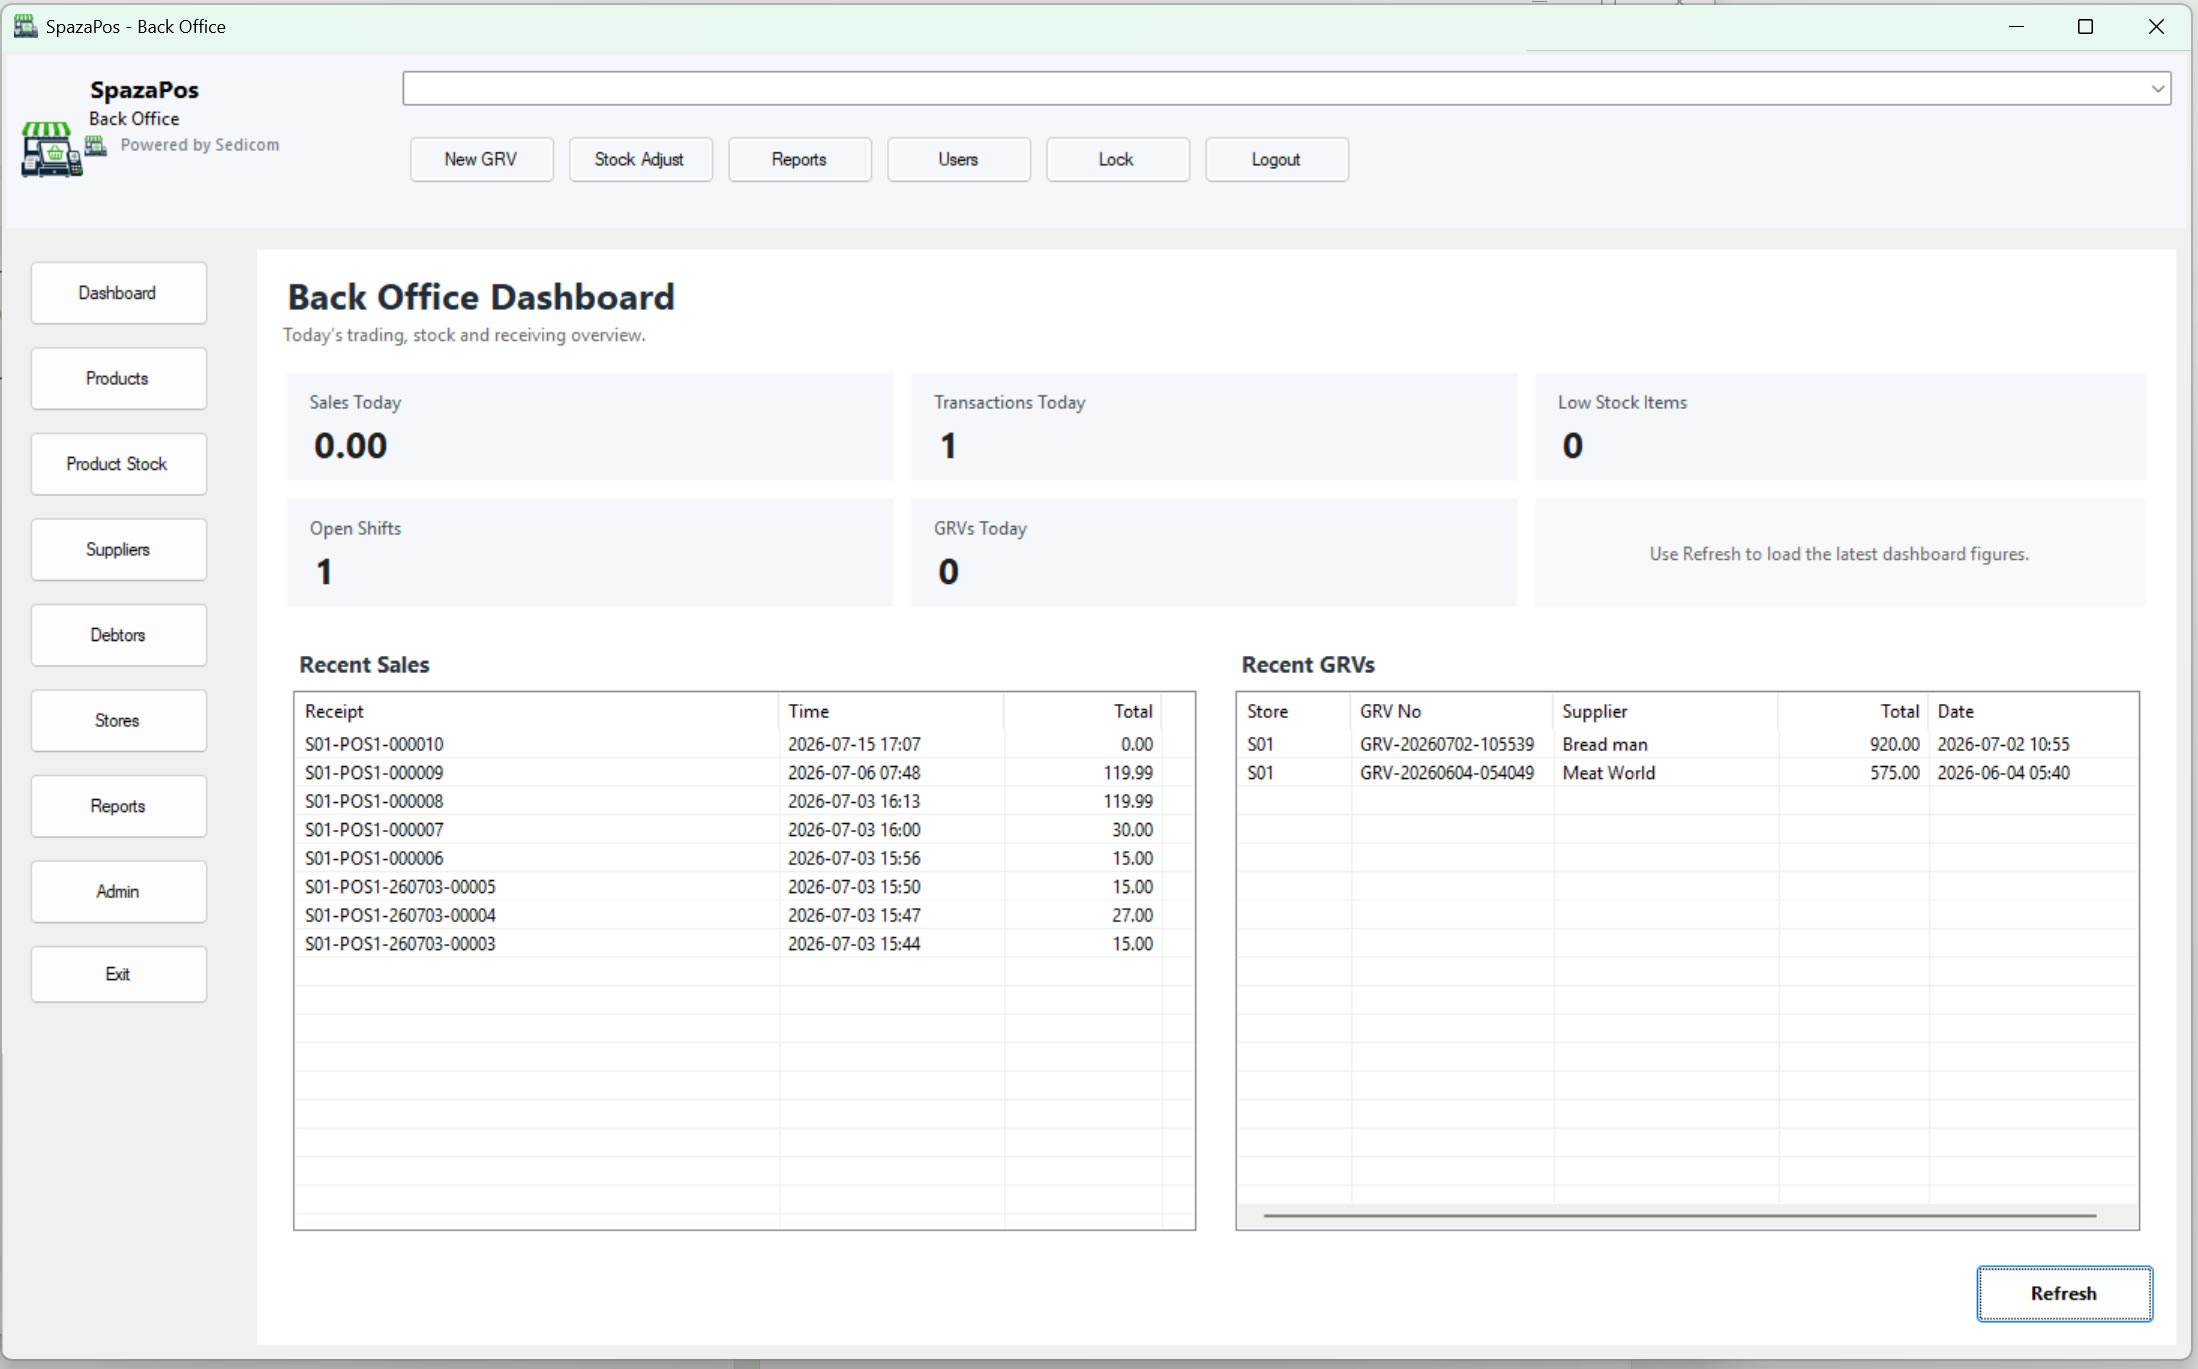Screen dimensions: 2198x1369
Task: Click the Open Shifts card
Action: pos(590,553)
